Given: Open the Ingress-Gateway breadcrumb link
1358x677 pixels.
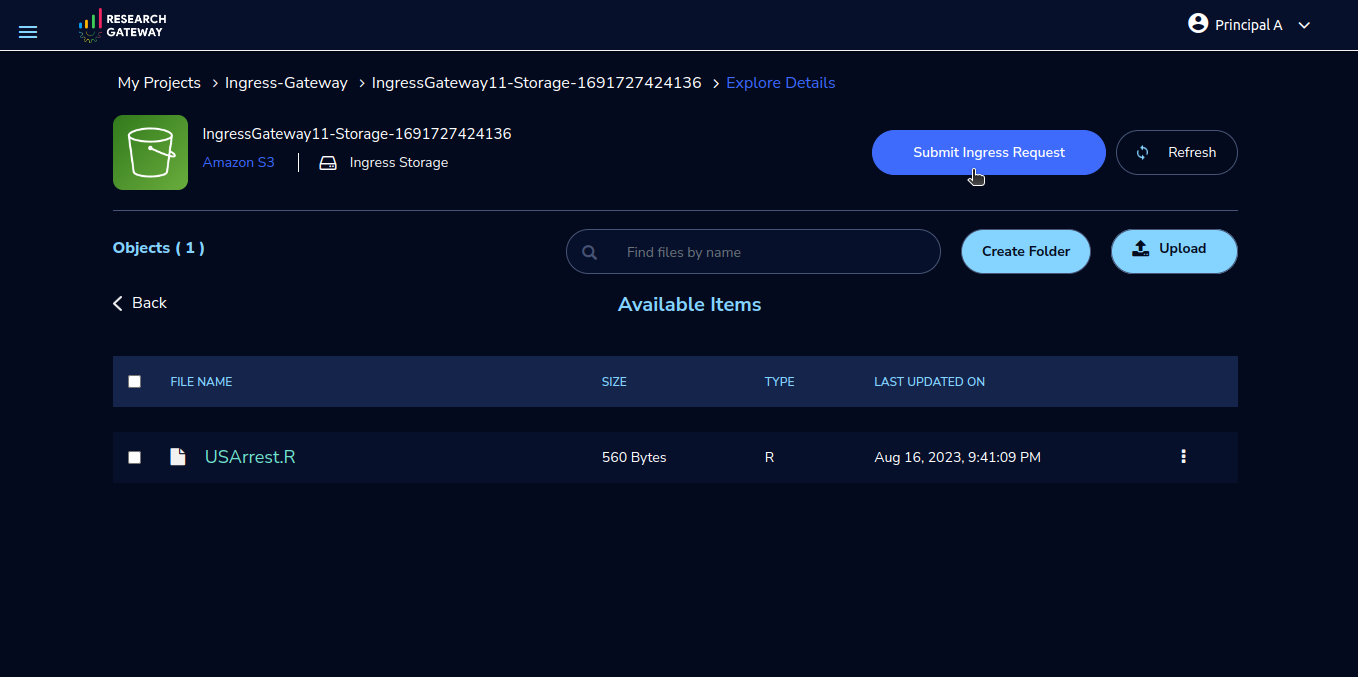Looking at the screenshot, I should click(286, 83).
